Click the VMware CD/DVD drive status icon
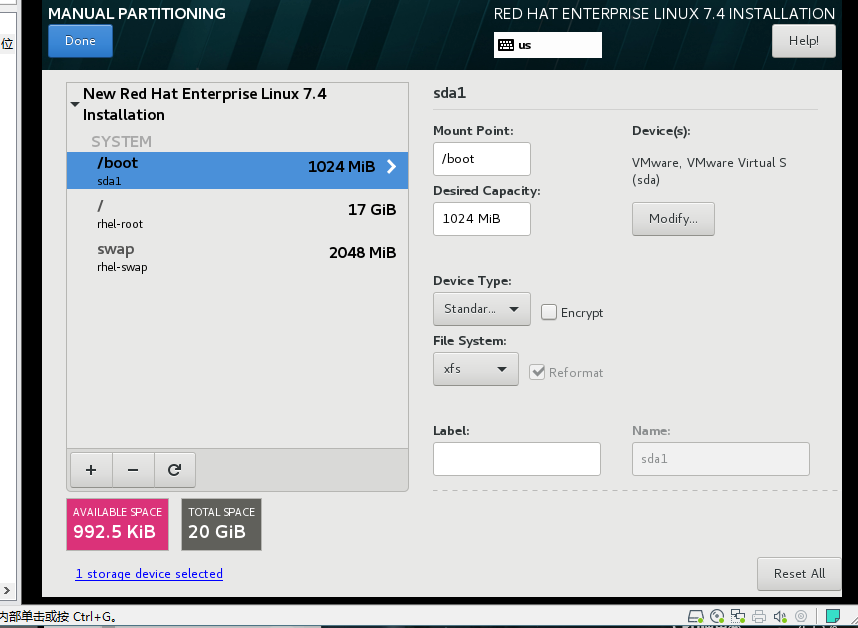 click(717, 617)
